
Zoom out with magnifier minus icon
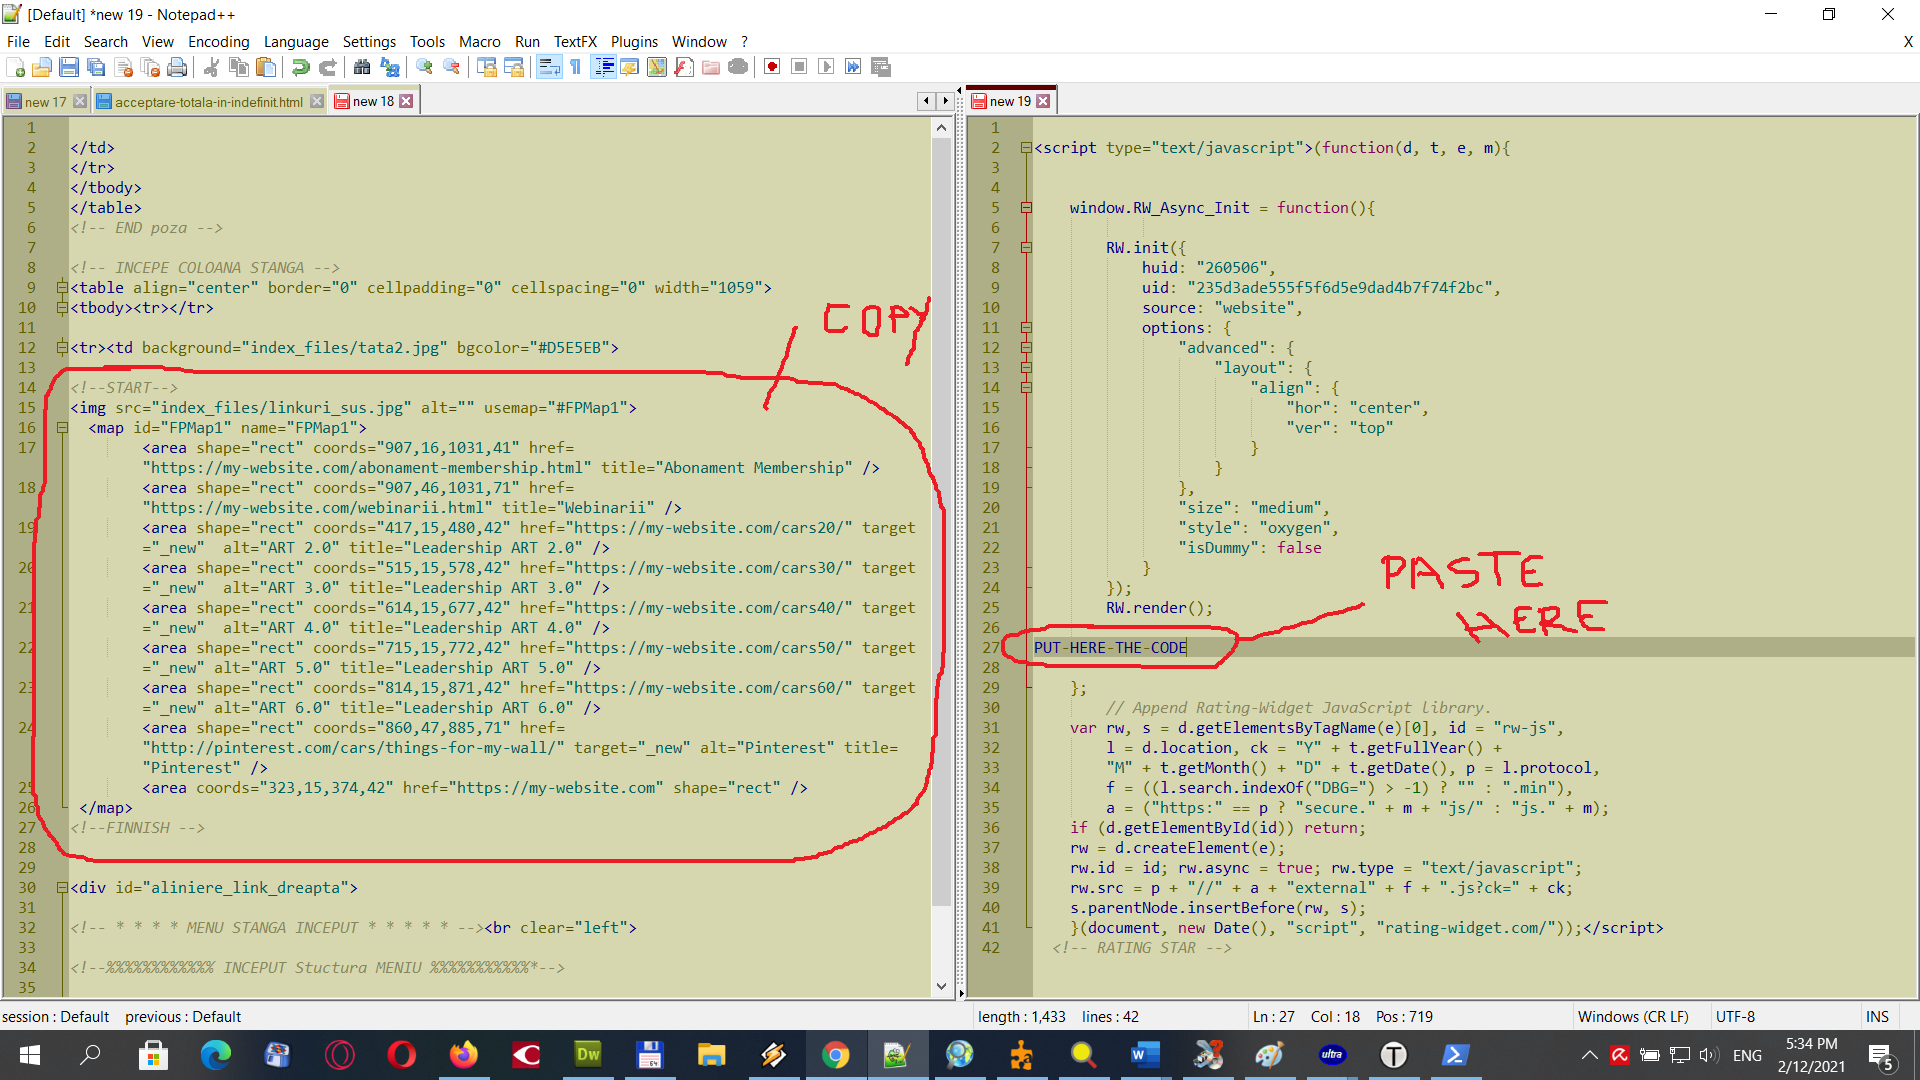(x=452, y=67)
